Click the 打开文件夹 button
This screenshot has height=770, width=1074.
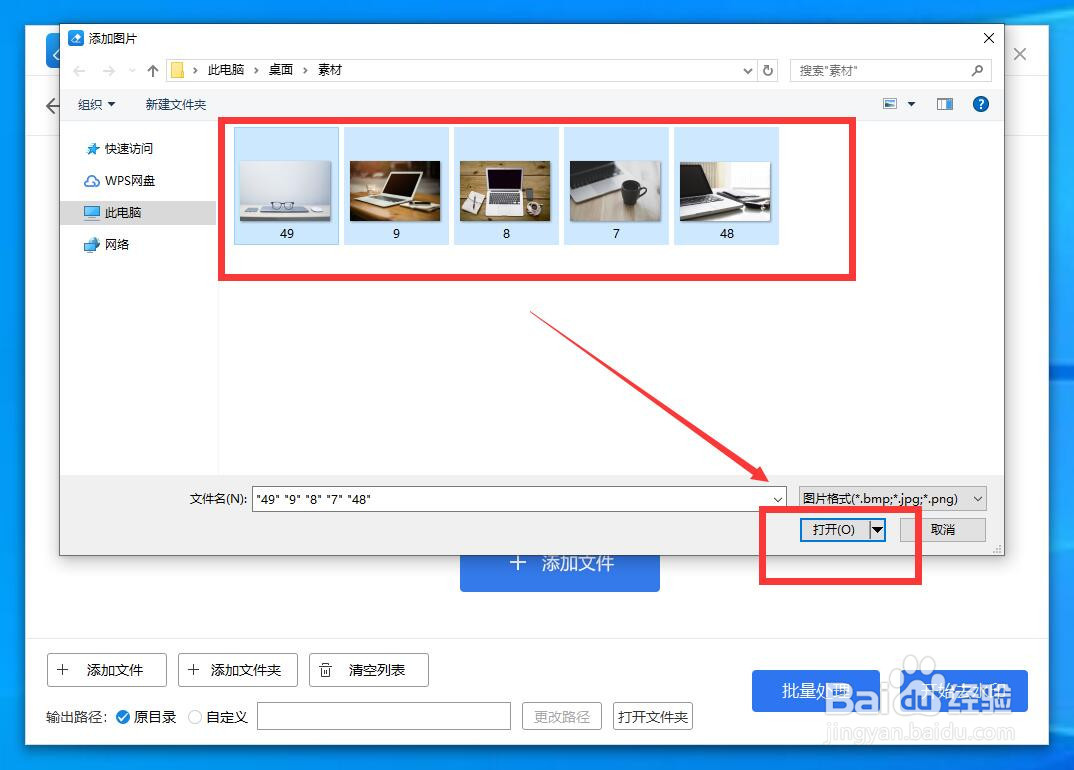[653, 717]
